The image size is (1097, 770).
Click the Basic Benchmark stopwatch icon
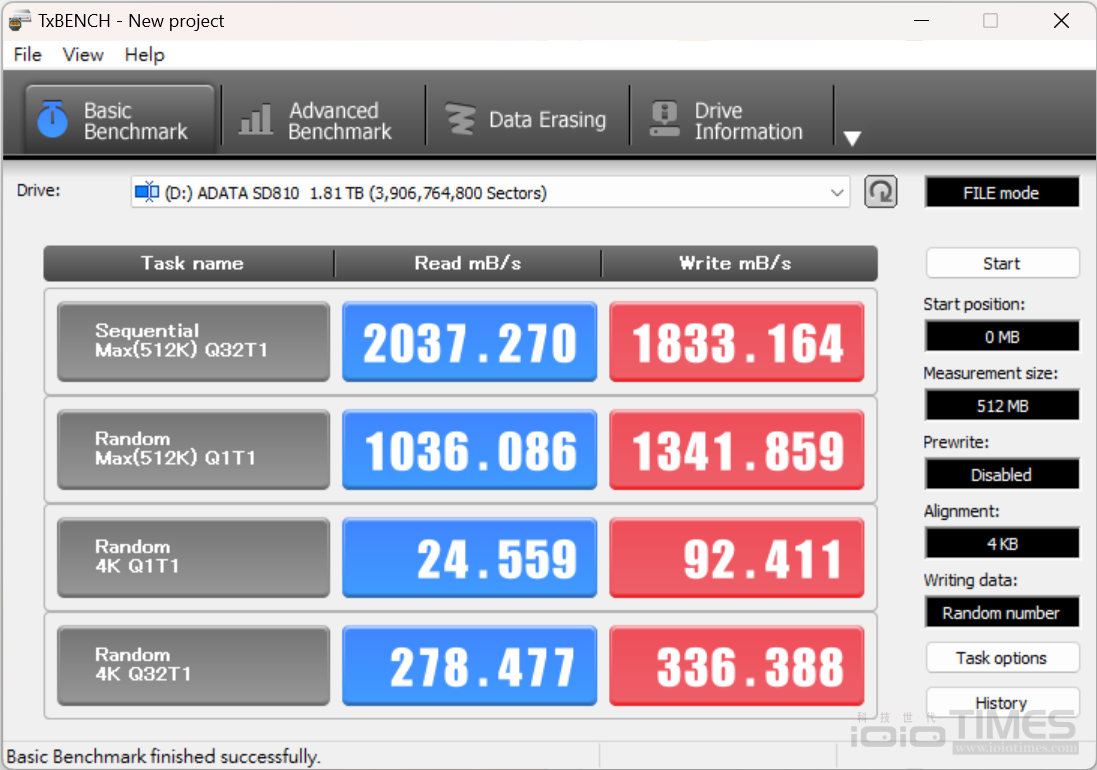tap(52, 119)
